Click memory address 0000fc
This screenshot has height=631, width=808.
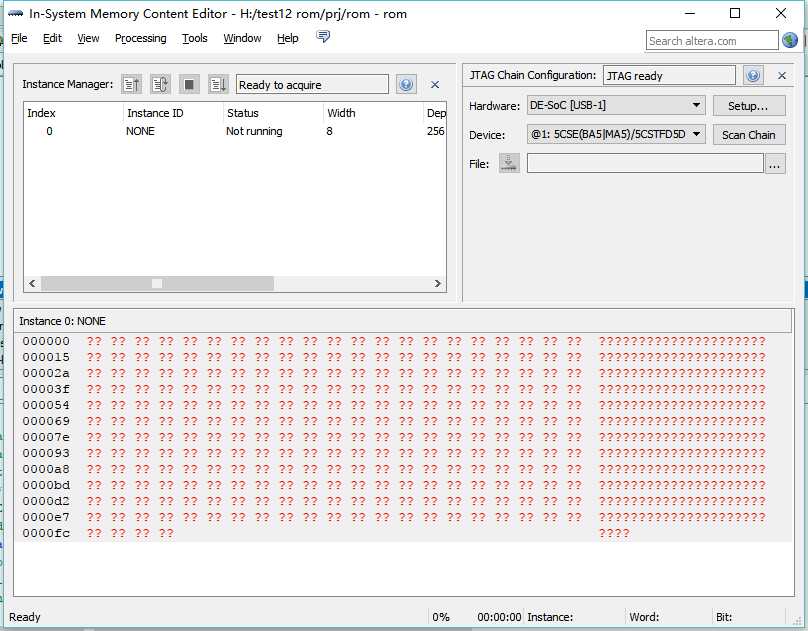pyautogui.click(x=46, y=533)
